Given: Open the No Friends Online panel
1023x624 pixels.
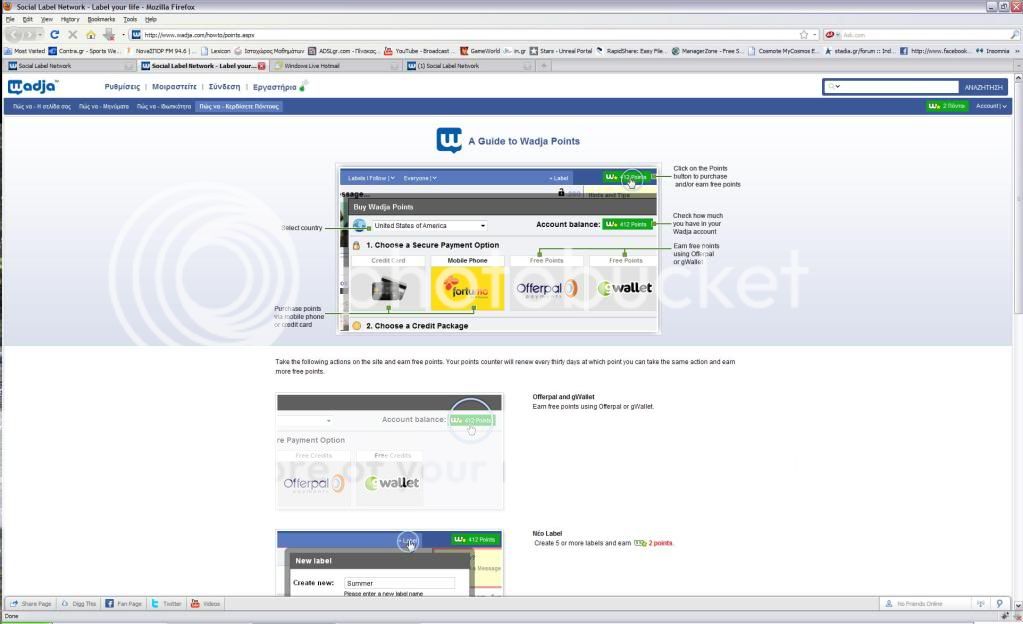Looking at the screenshot, I should pyautogui.click(x=919, y=604).
